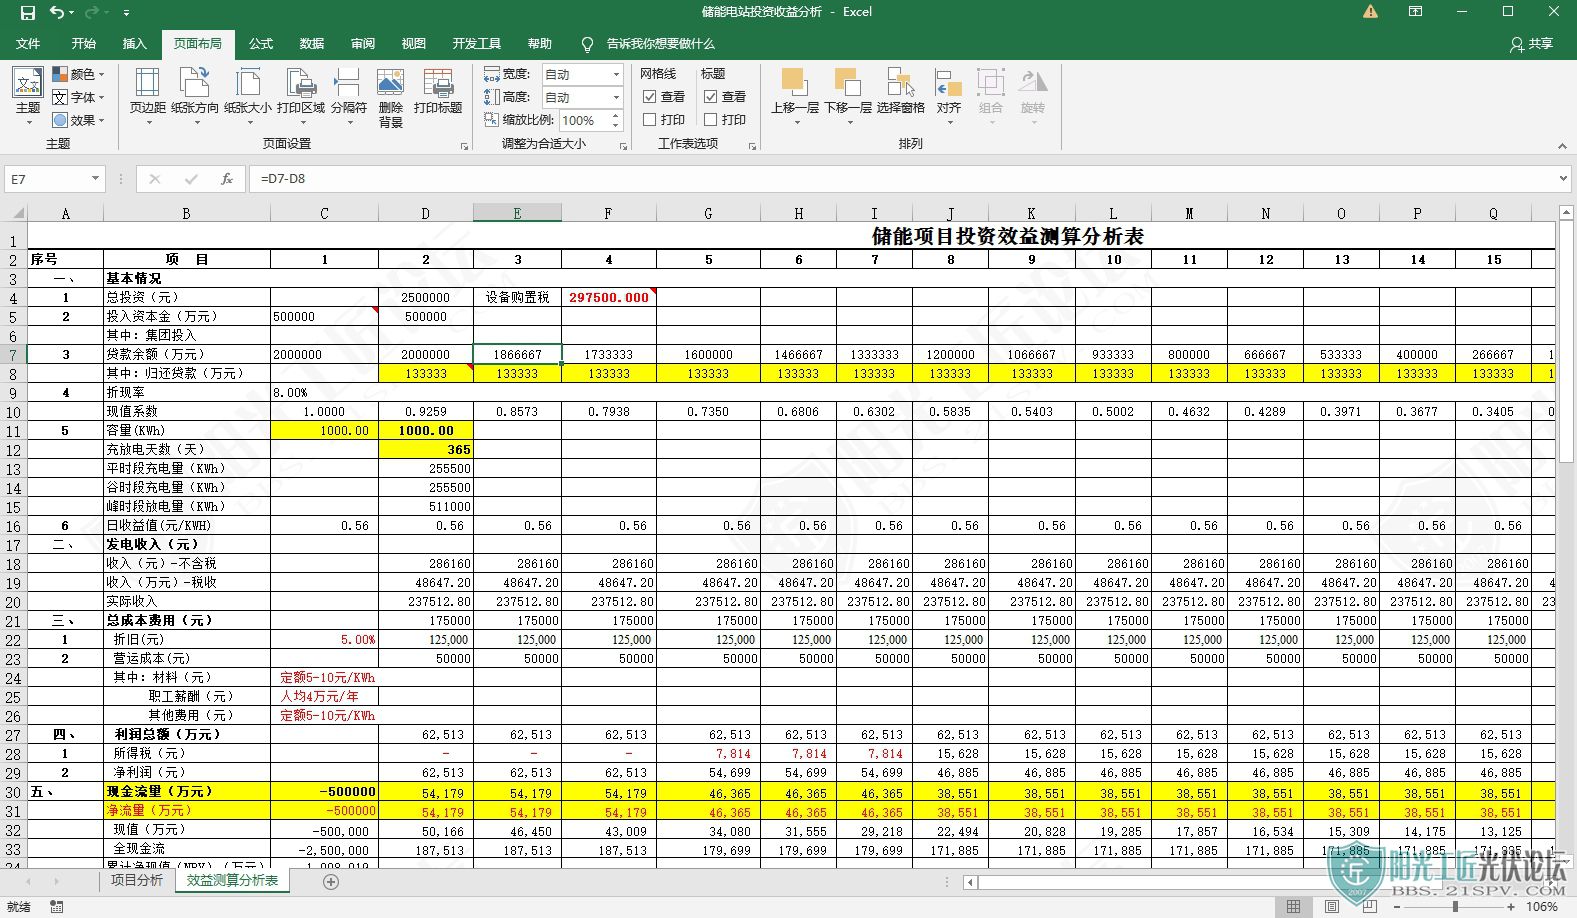
Task: Switch to Data (数据) tab
Action: point(312,44)
